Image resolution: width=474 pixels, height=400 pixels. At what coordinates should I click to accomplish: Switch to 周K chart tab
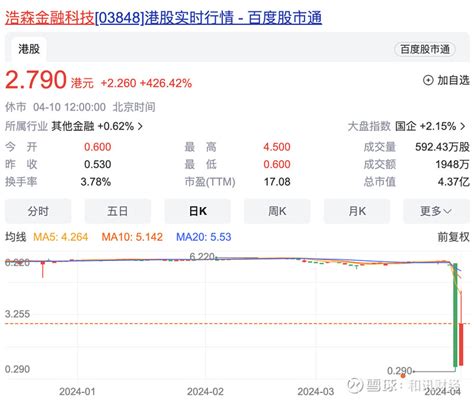tap(277, 211)
